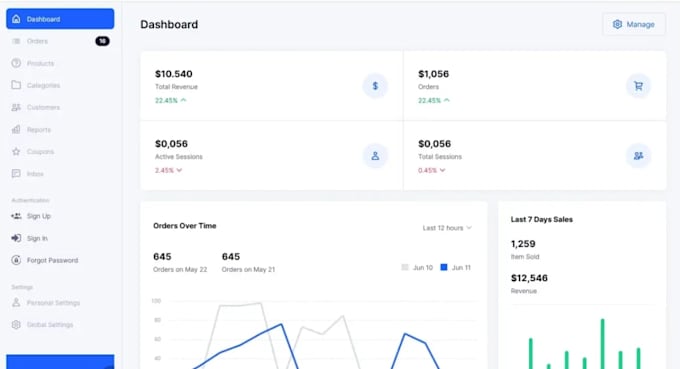680x369 pixels.
Task: Select the Sign Up user-plus icon
Action: [x=16, y=216]
